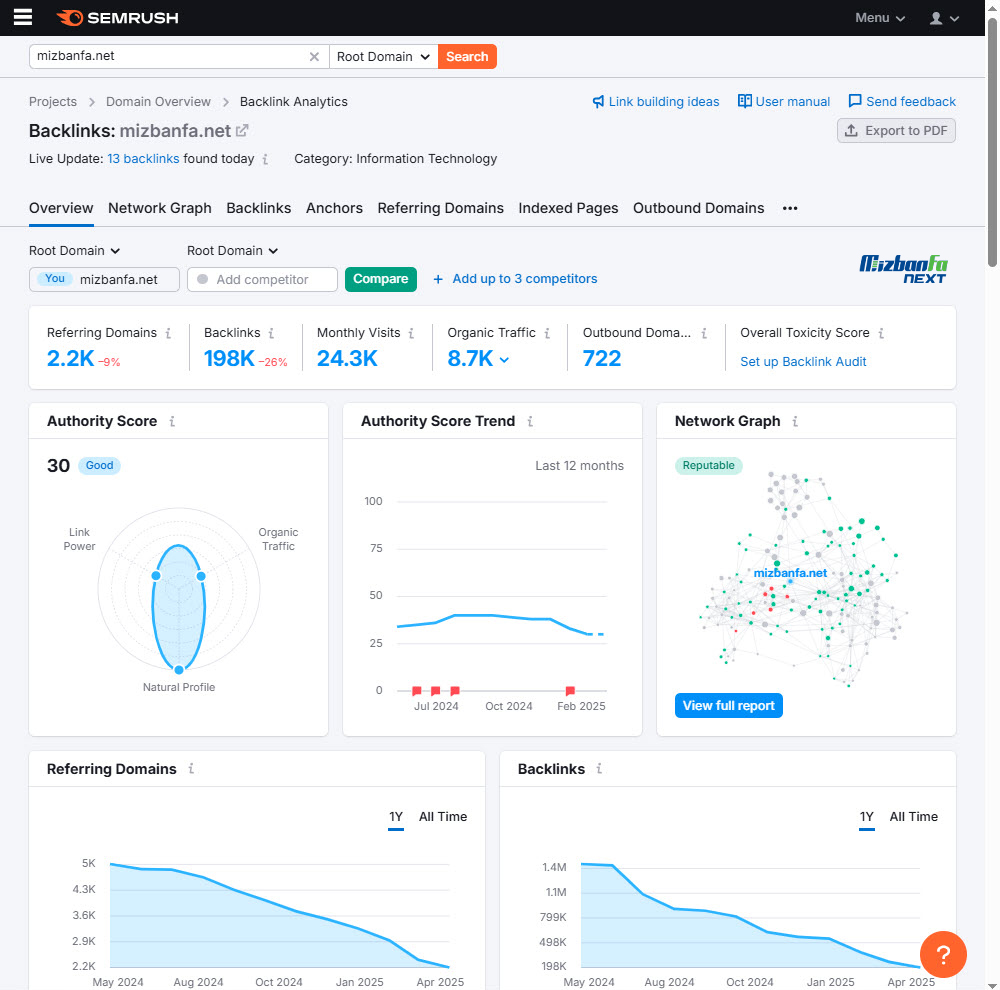1000x990 pixels.
Task: Select the Overview tab
Action: (x=61, y=209)
